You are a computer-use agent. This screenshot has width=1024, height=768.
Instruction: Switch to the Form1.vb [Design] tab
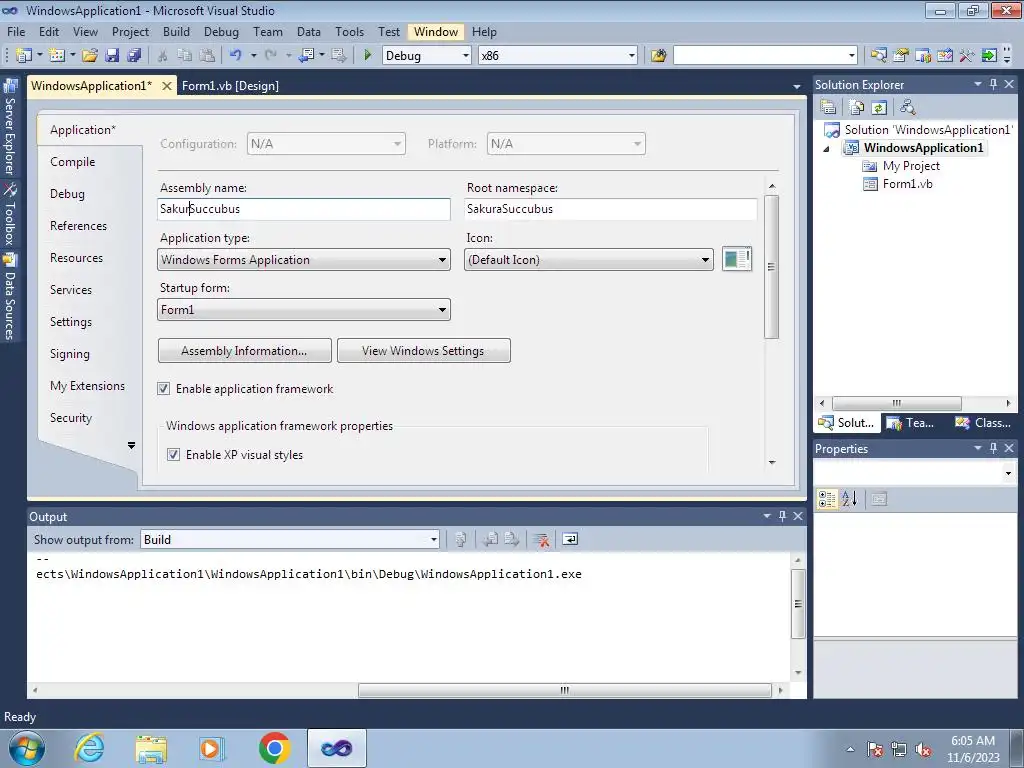(230, 86)
